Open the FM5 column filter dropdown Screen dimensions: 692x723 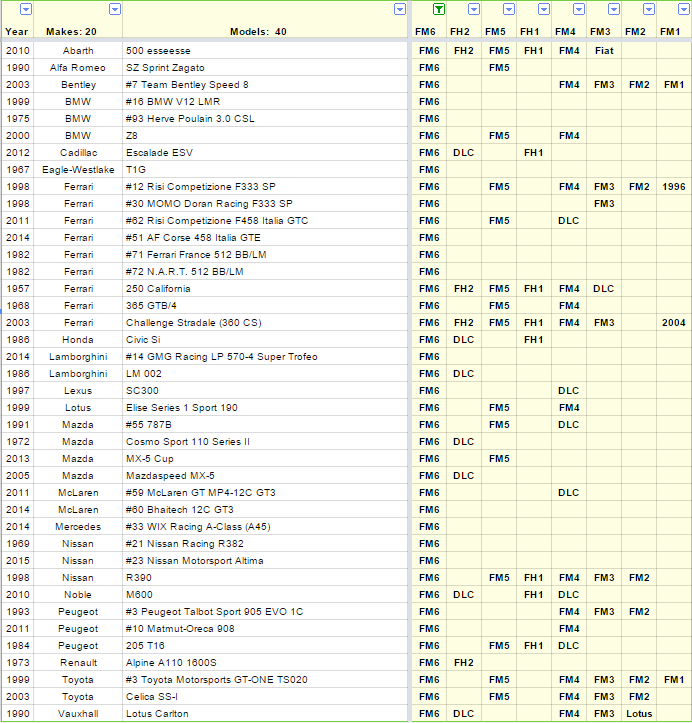[509, 9]
